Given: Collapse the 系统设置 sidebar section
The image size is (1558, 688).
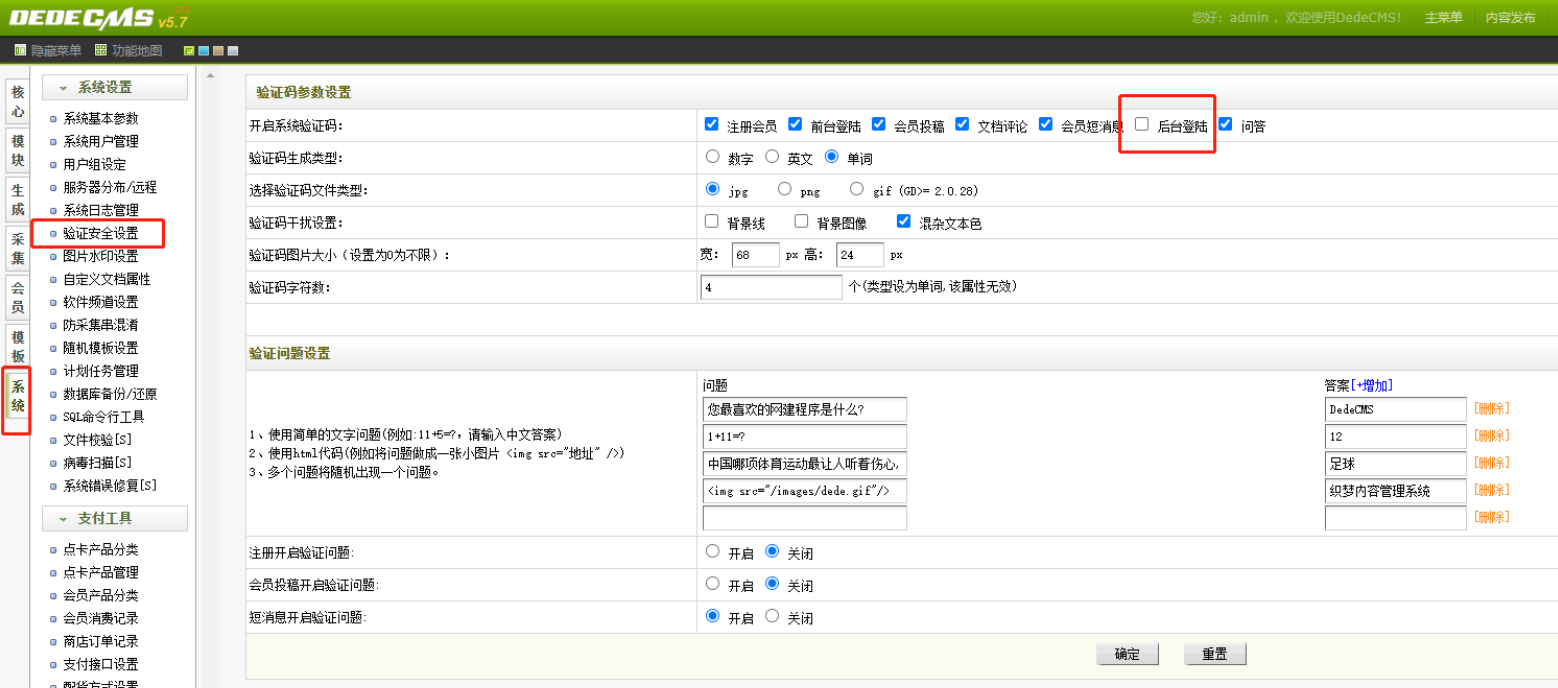Looking at the screenshot, I should (x=114, y=88).
